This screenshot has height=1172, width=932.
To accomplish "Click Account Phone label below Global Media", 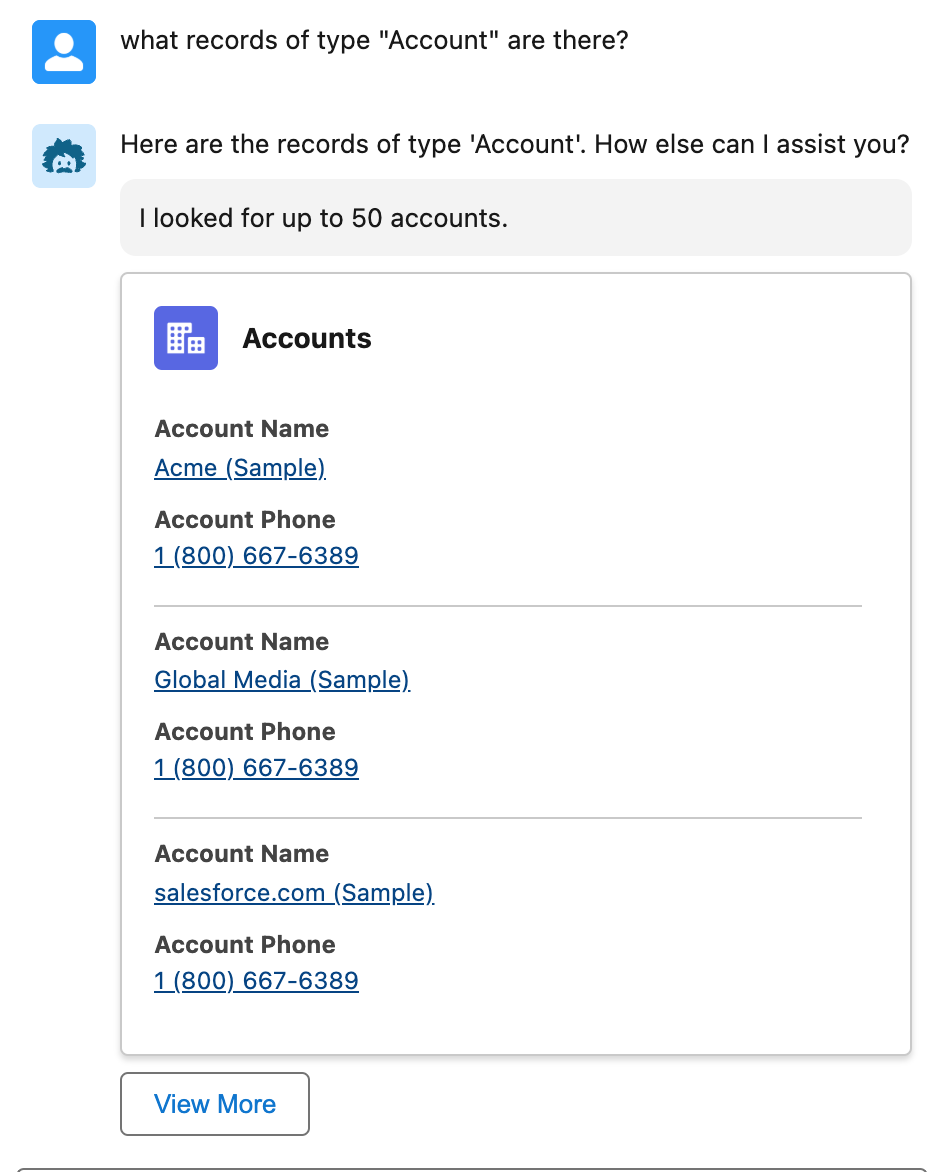I will pyautogui.click(x=244, y=732).
